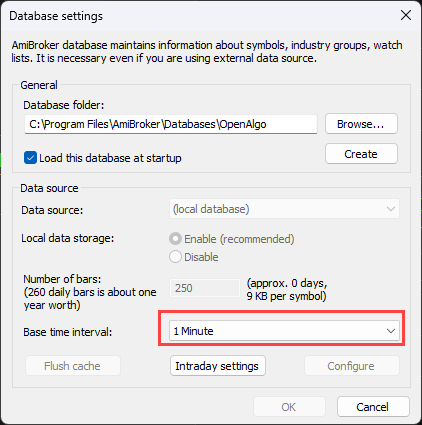Click the AmiBroker database description paragraph
Viewport: 422px width, 425px height.
(x=207, y=52)
